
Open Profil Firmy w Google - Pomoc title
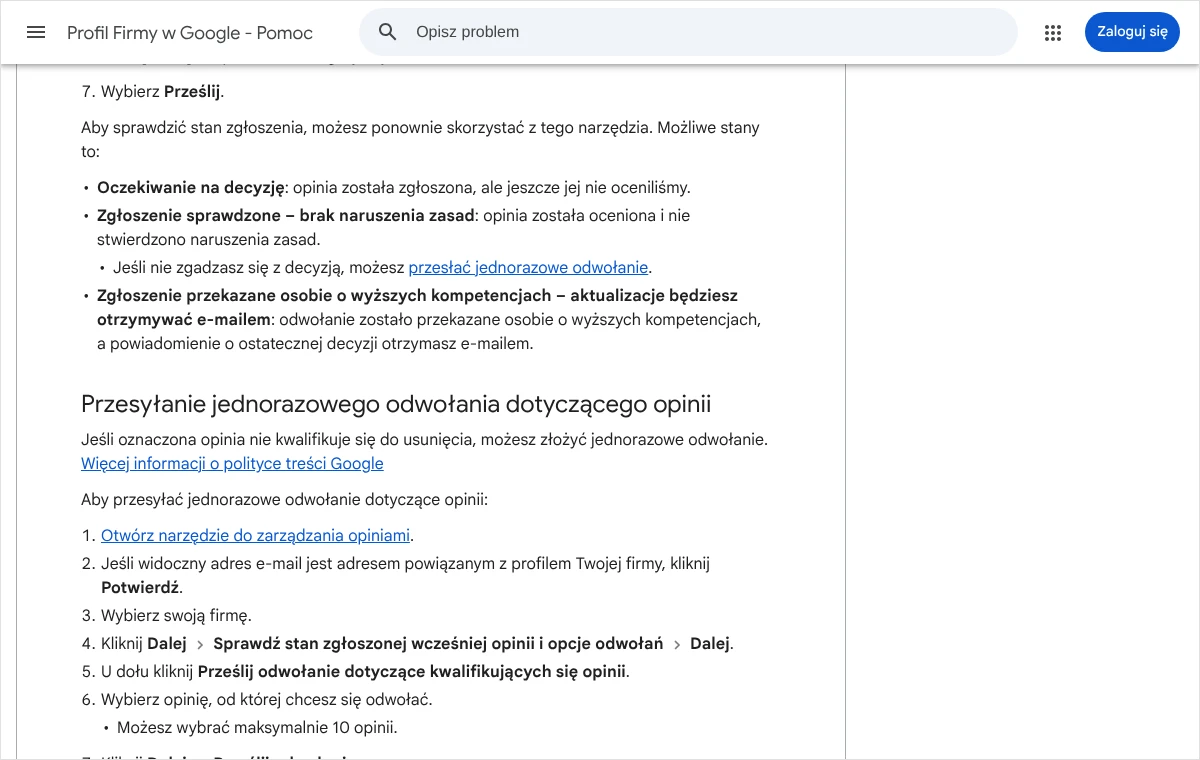coord(190,33)
